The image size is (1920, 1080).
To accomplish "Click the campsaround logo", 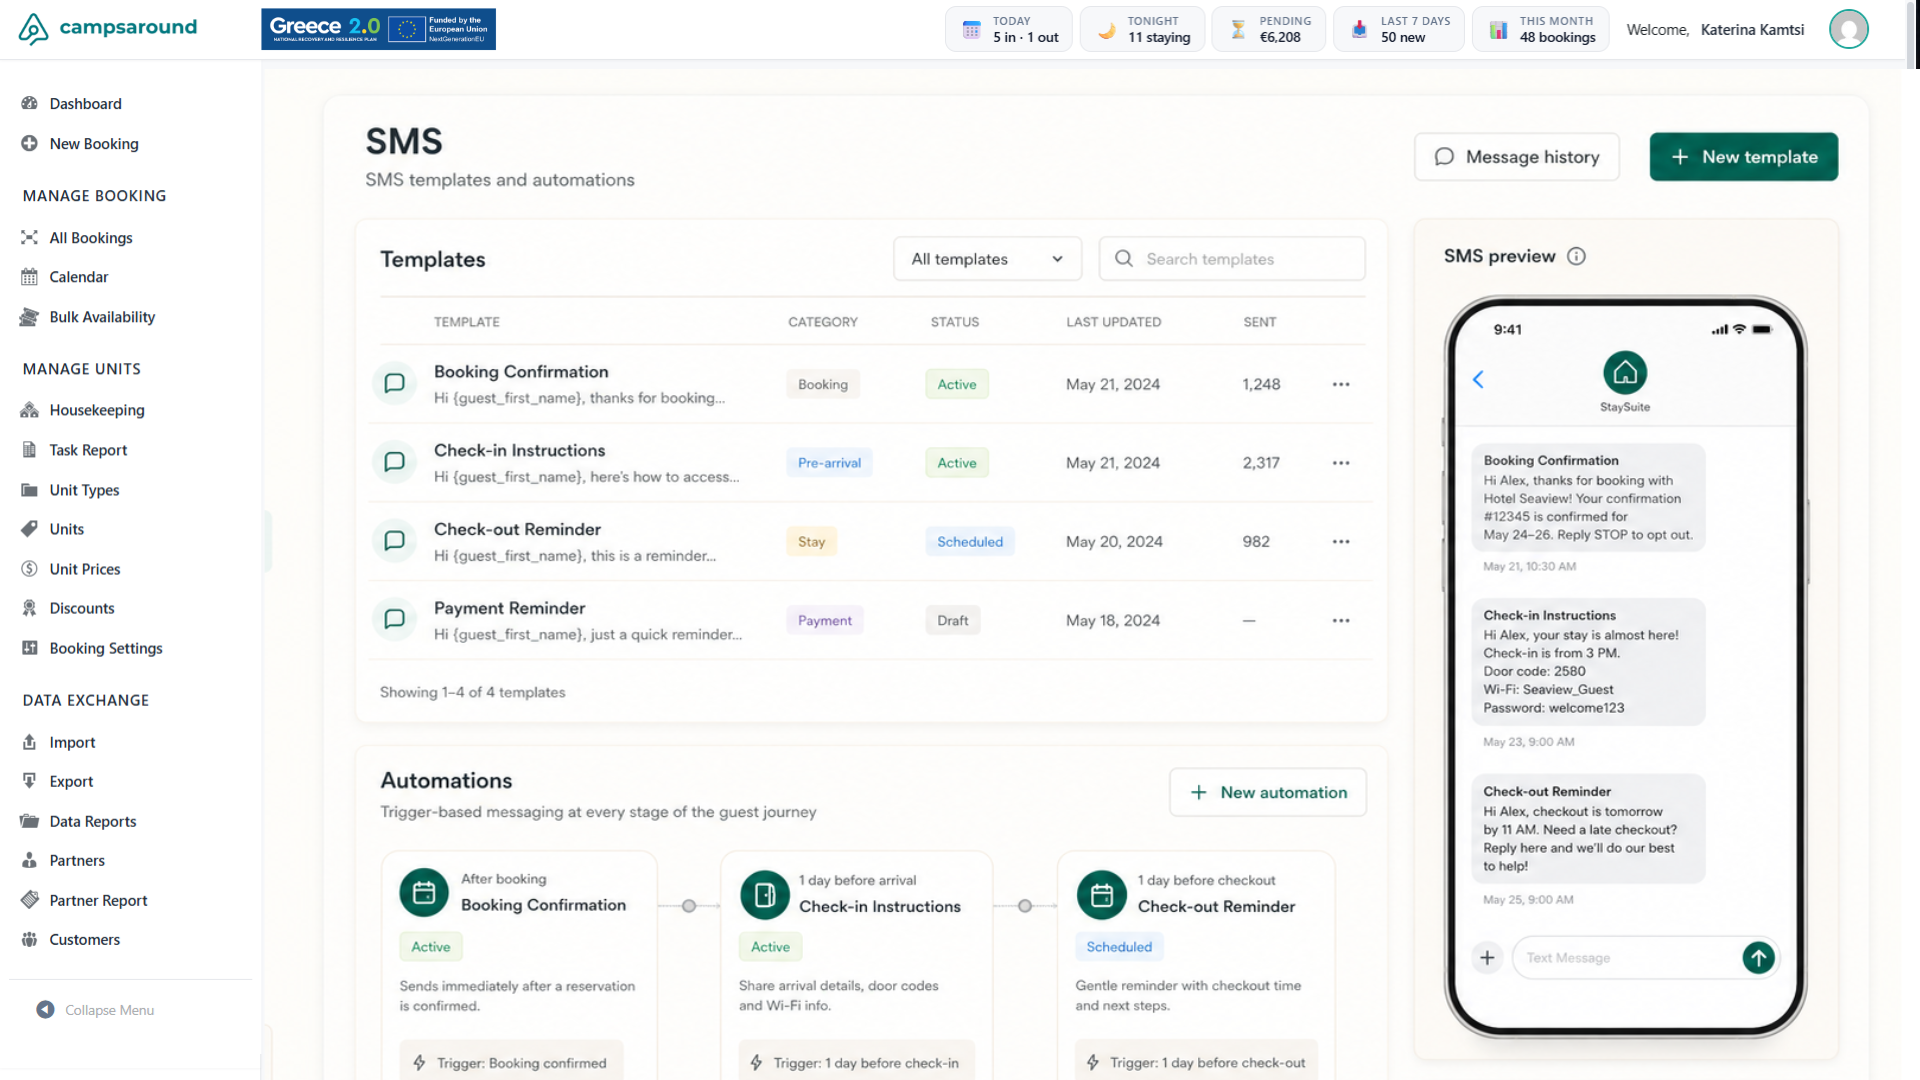I will click(108, 28).
